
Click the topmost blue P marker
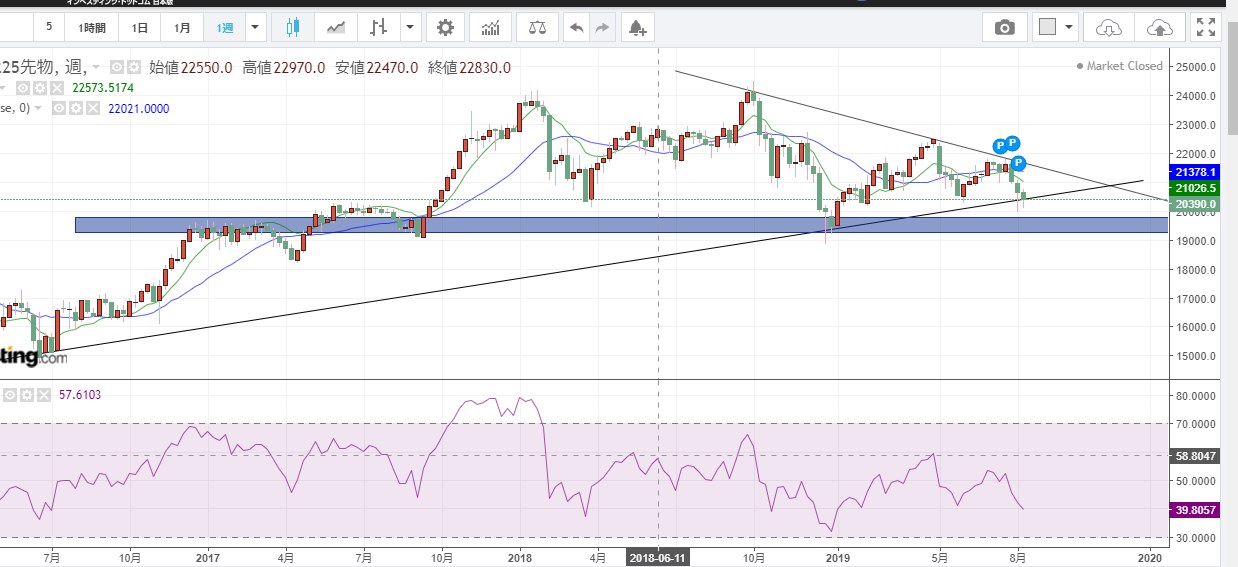click(x=1012, y=143)
